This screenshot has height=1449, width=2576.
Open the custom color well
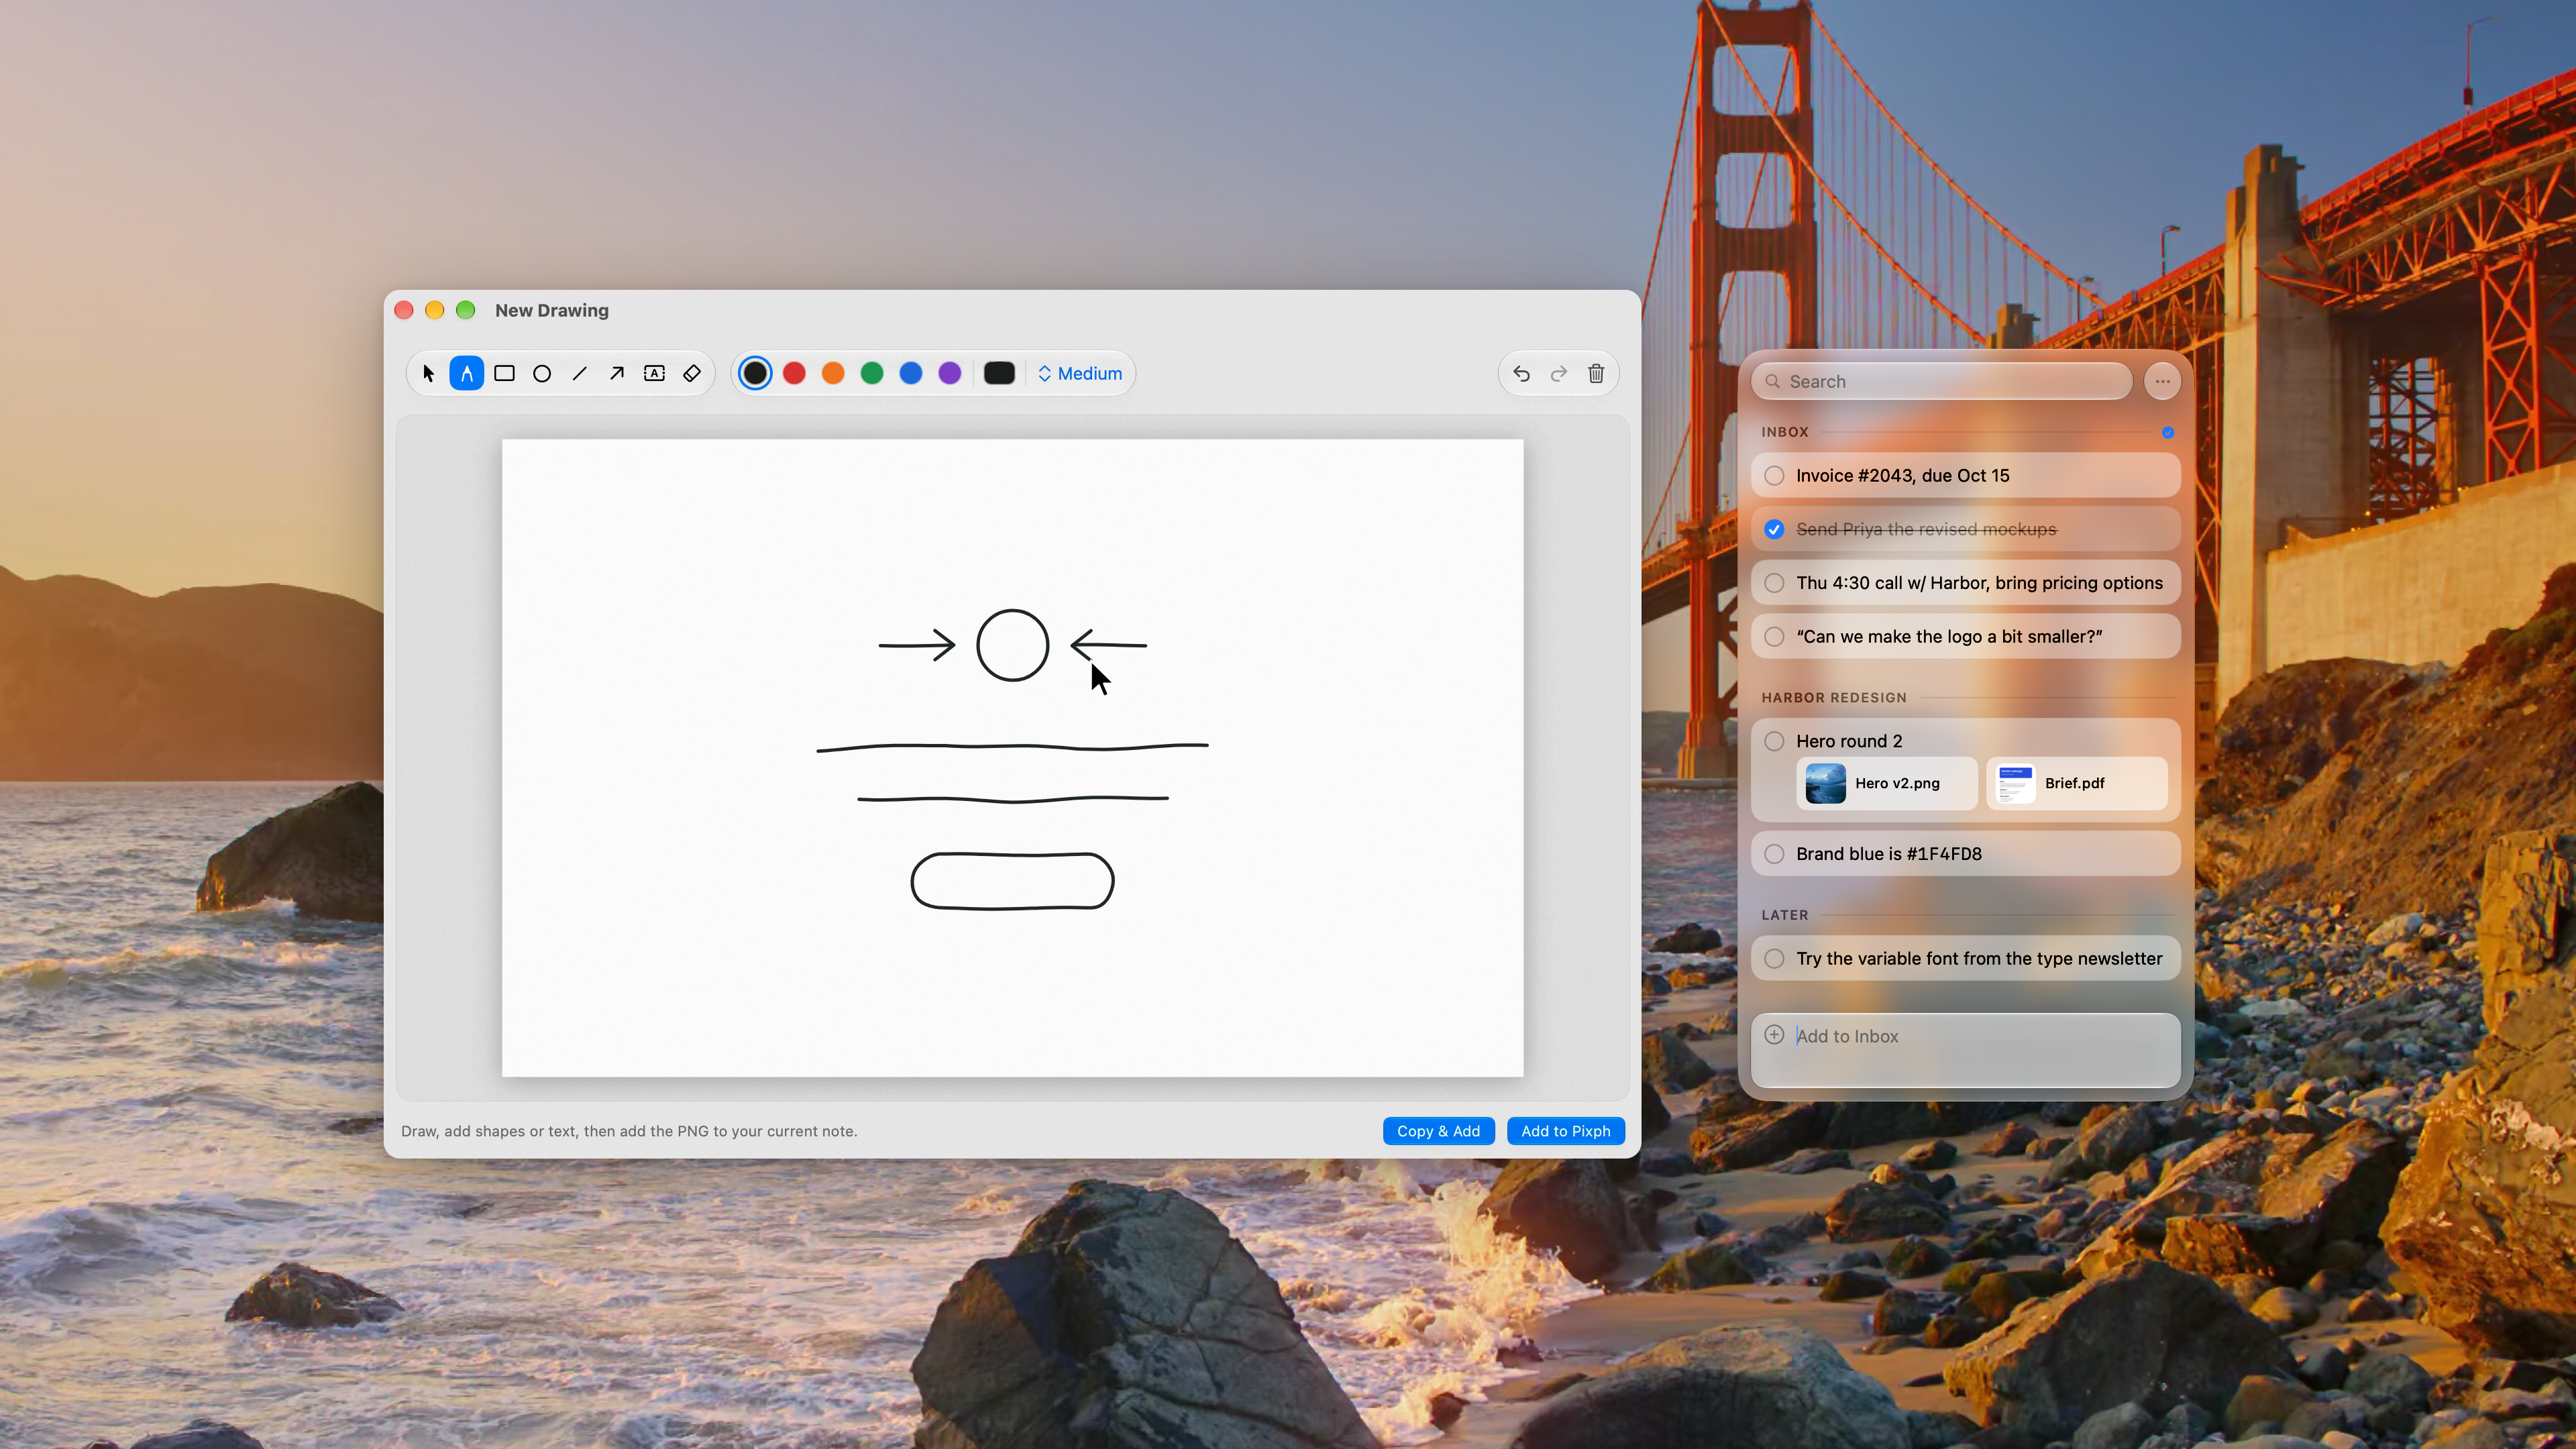tap(999, 373)
